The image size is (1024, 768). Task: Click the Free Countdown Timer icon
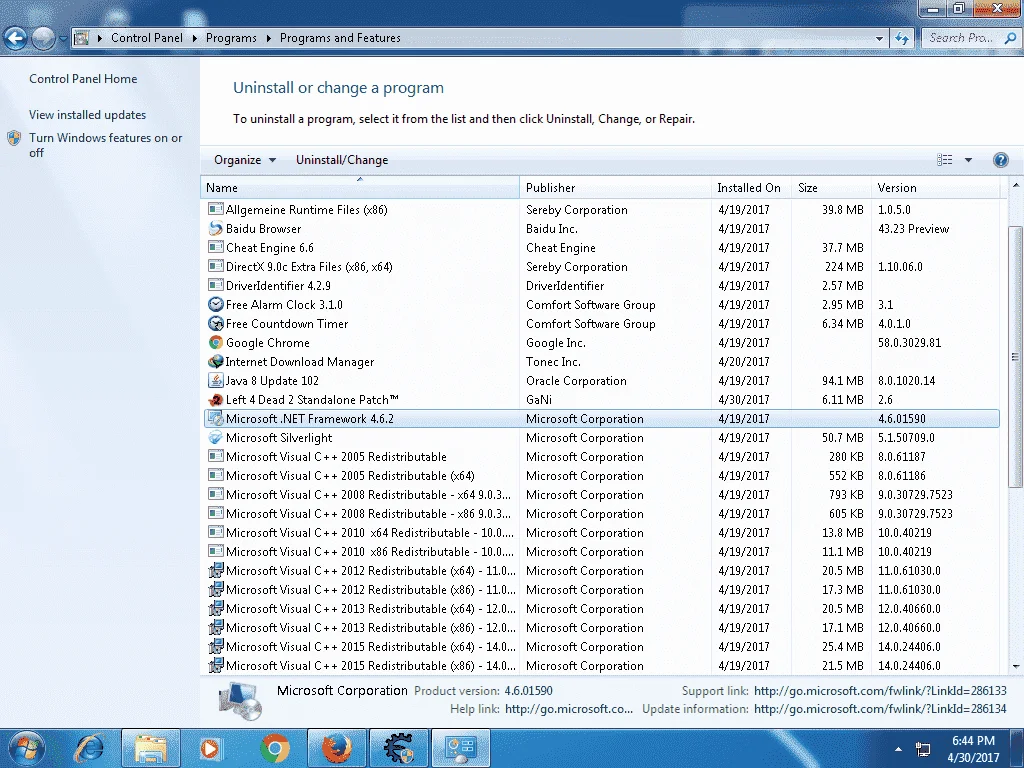216,323
